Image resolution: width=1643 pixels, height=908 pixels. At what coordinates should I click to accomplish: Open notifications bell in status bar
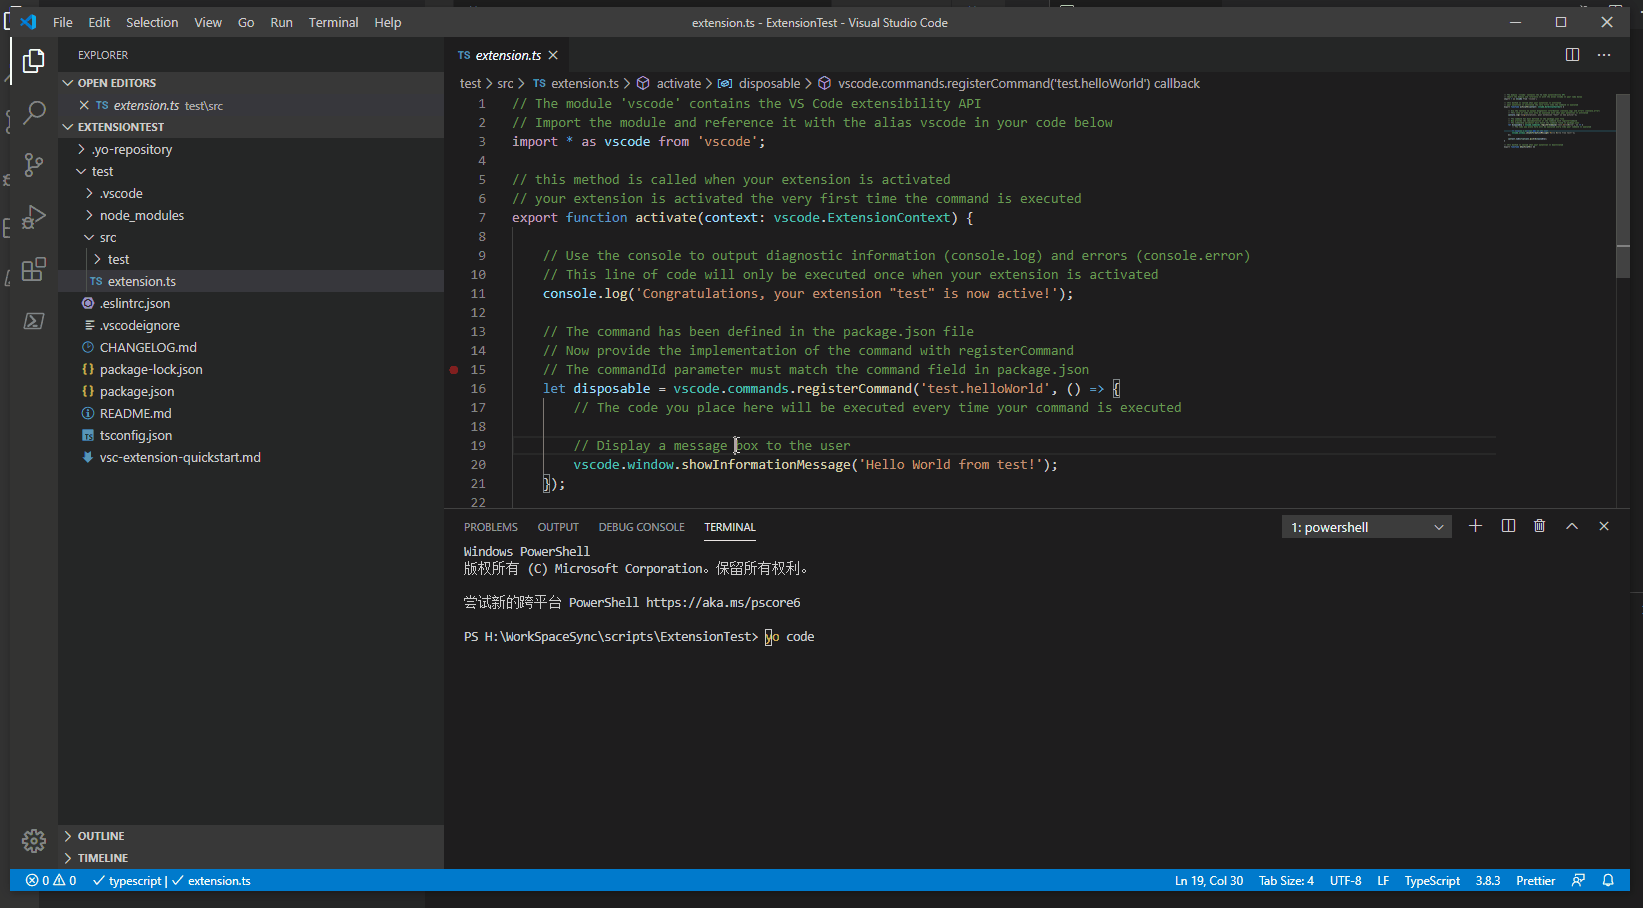point(1608,881)
